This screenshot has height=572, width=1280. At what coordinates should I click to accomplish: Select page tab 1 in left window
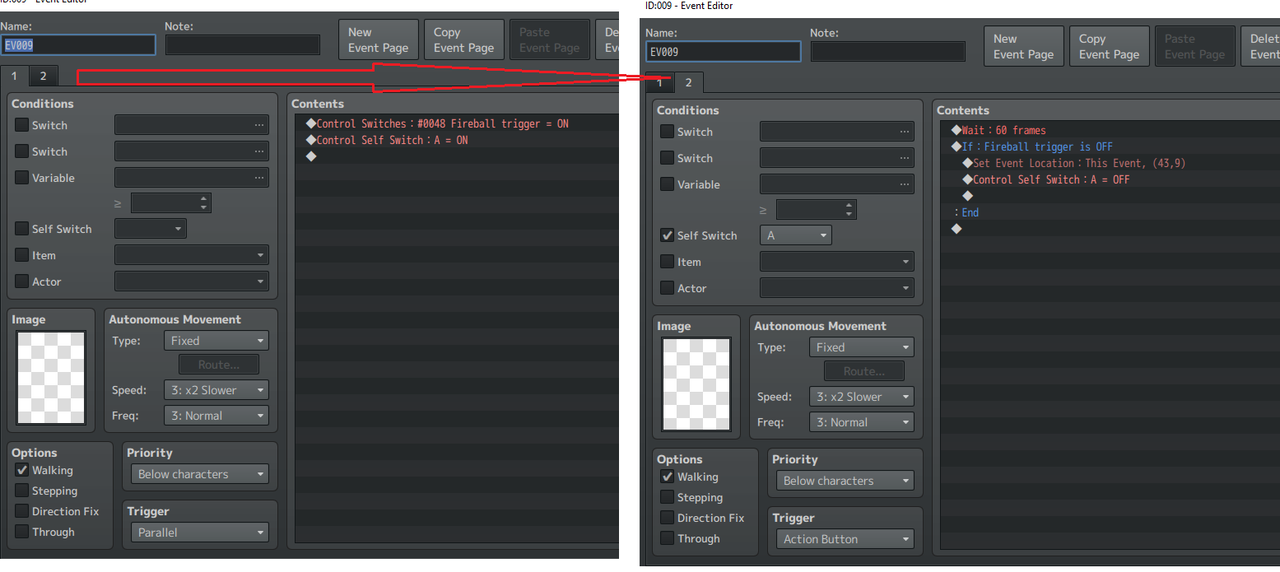point(14,76)
